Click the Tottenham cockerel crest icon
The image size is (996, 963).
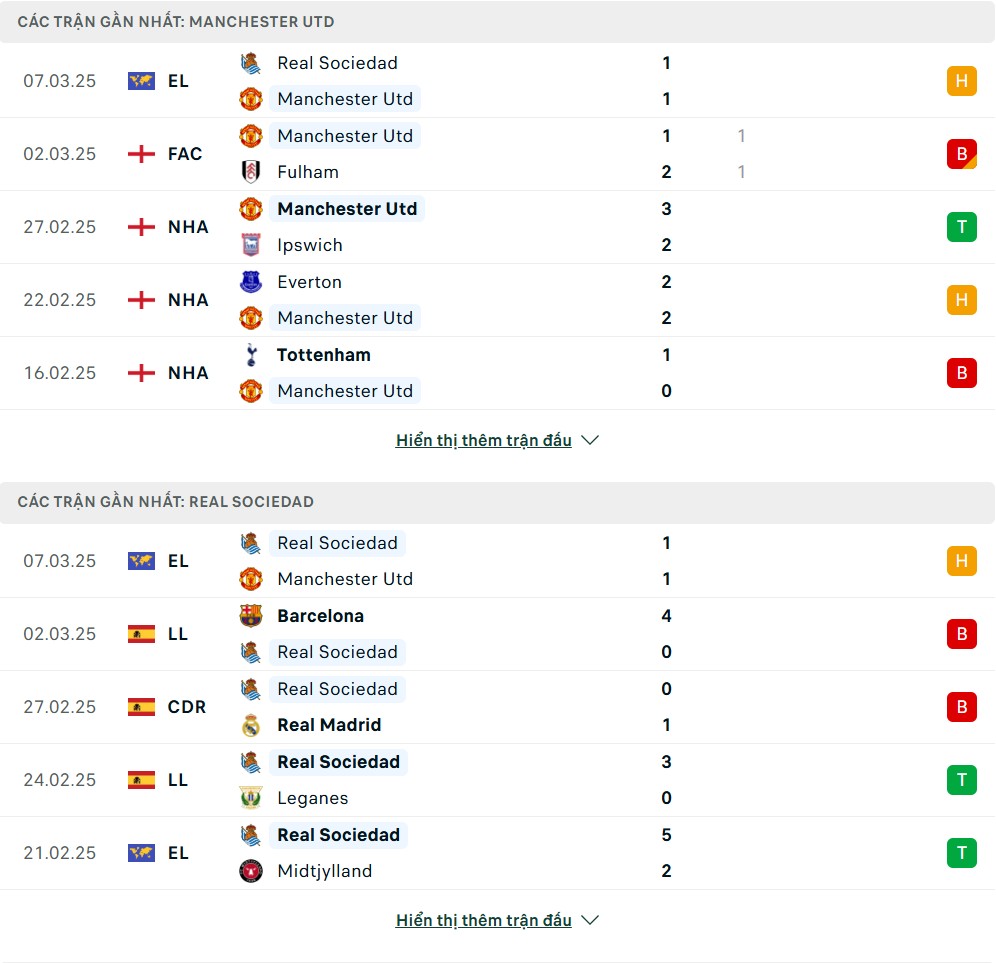coord(251,355)
